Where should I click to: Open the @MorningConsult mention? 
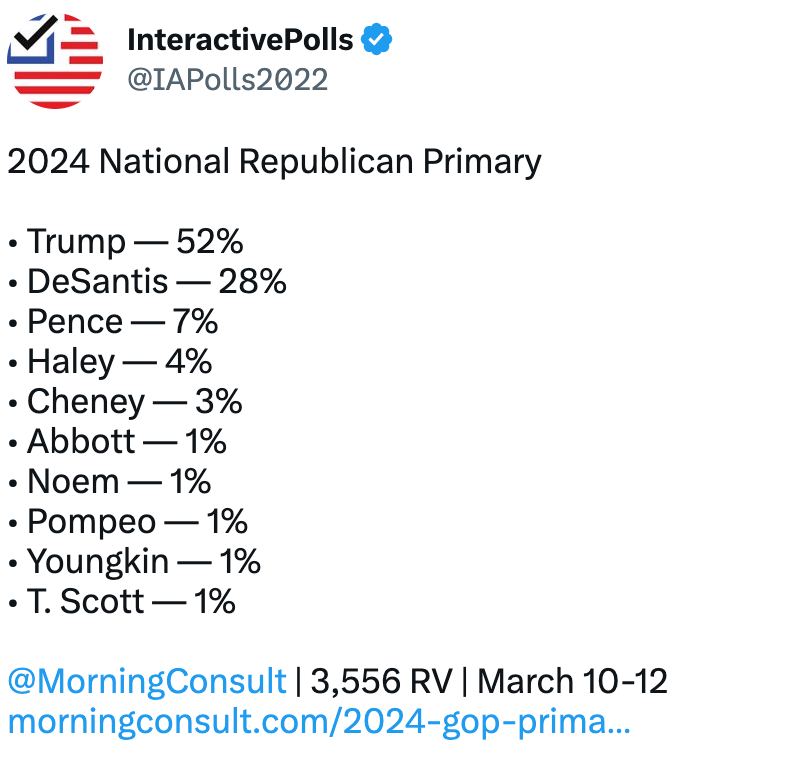tap(147, 681)
